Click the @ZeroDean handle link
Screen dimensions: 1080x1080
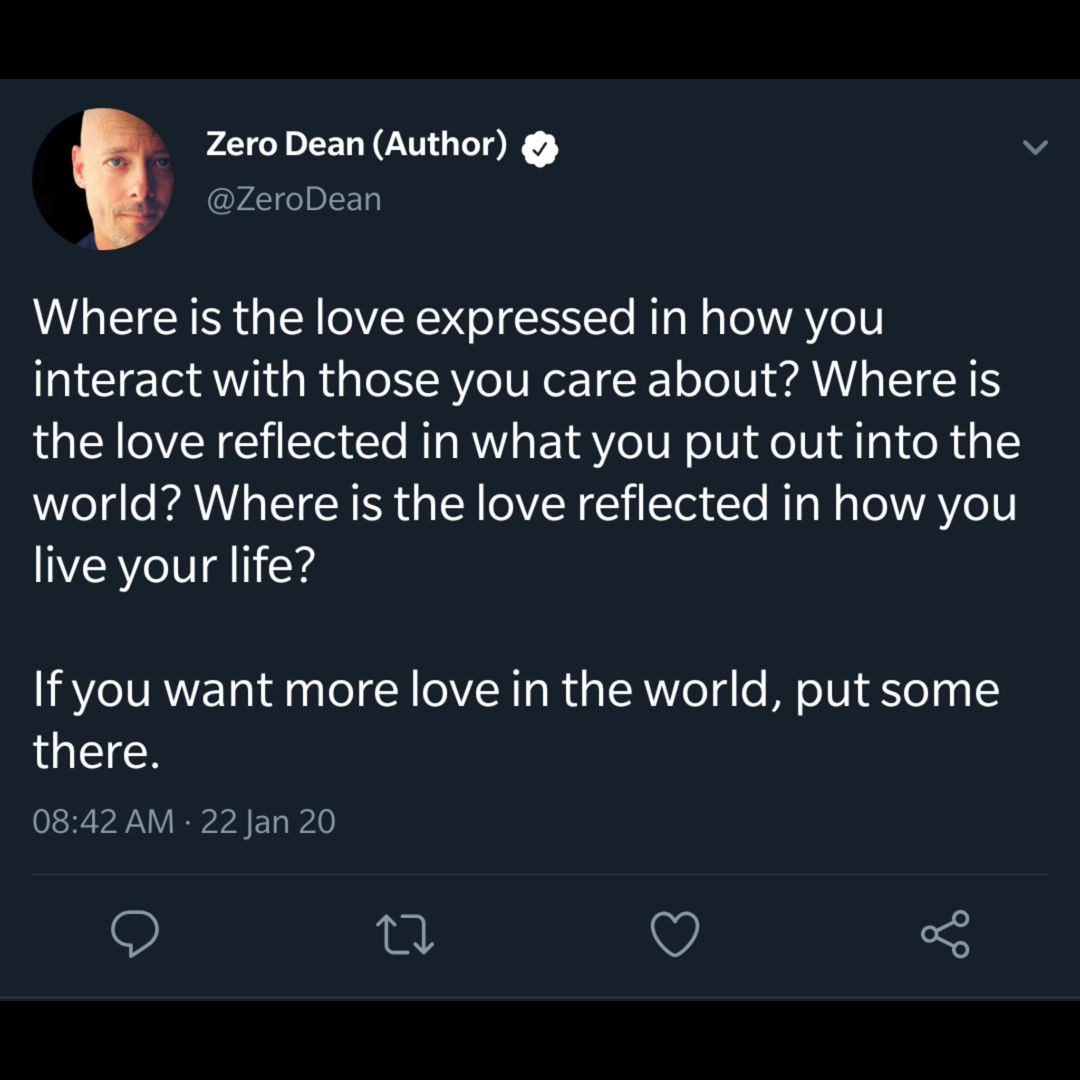(294, 198)
